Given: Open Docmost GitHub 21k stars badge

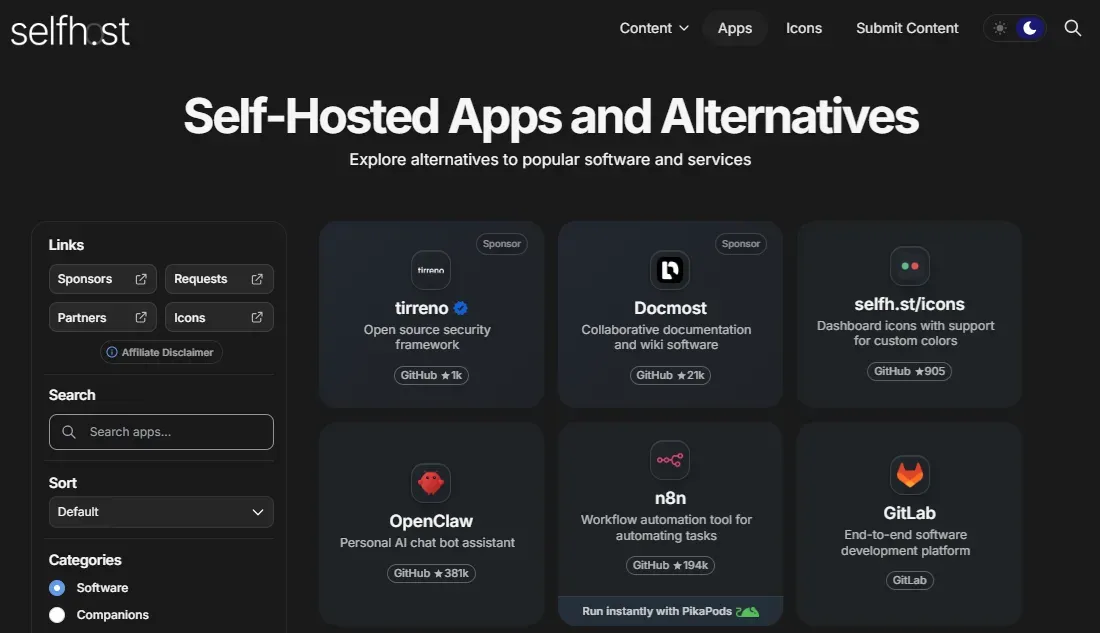Looking at the screenshot, I should coord(670,375).
